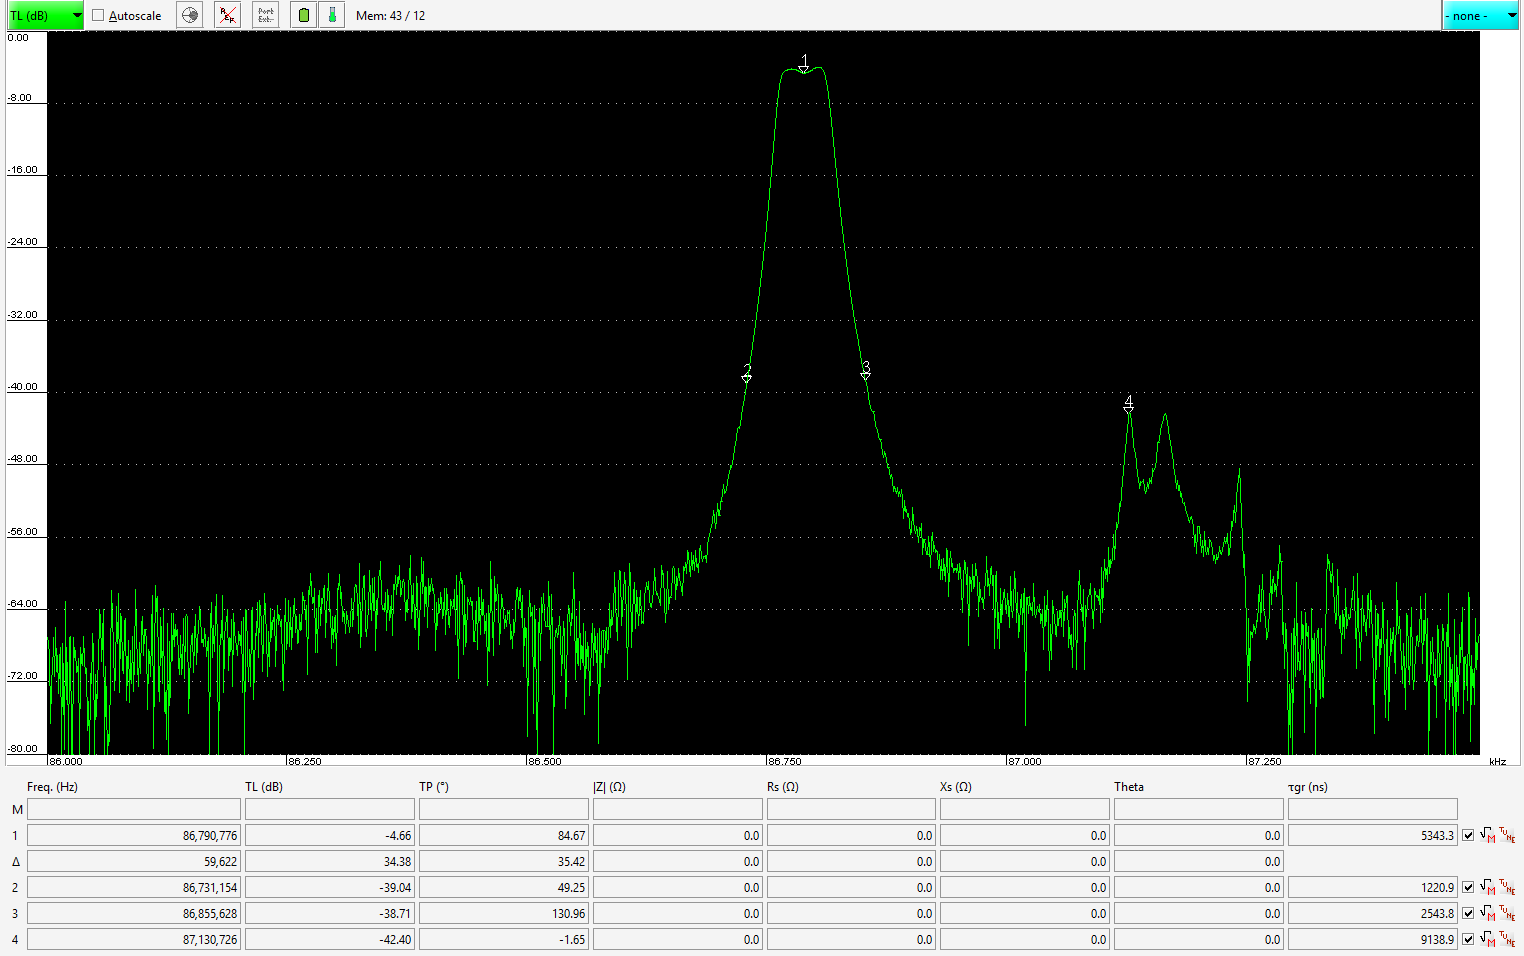
Task: Click marker 1 row TUNE icon
Action: pos(1507,835)
